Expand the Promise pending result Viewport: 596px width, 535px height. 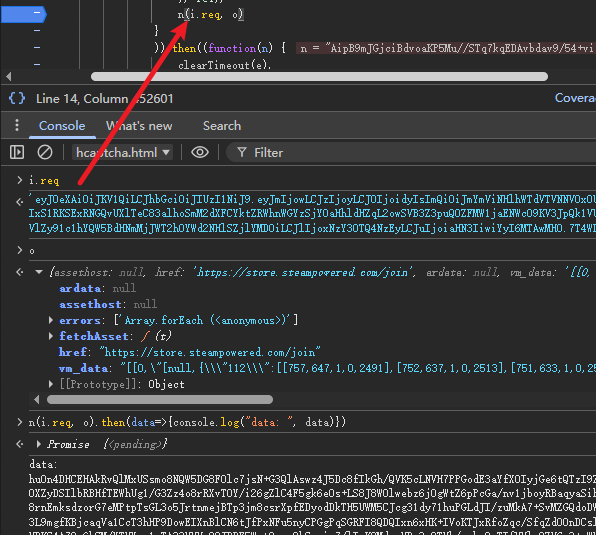pyautogui.click(x=38, y=444)
